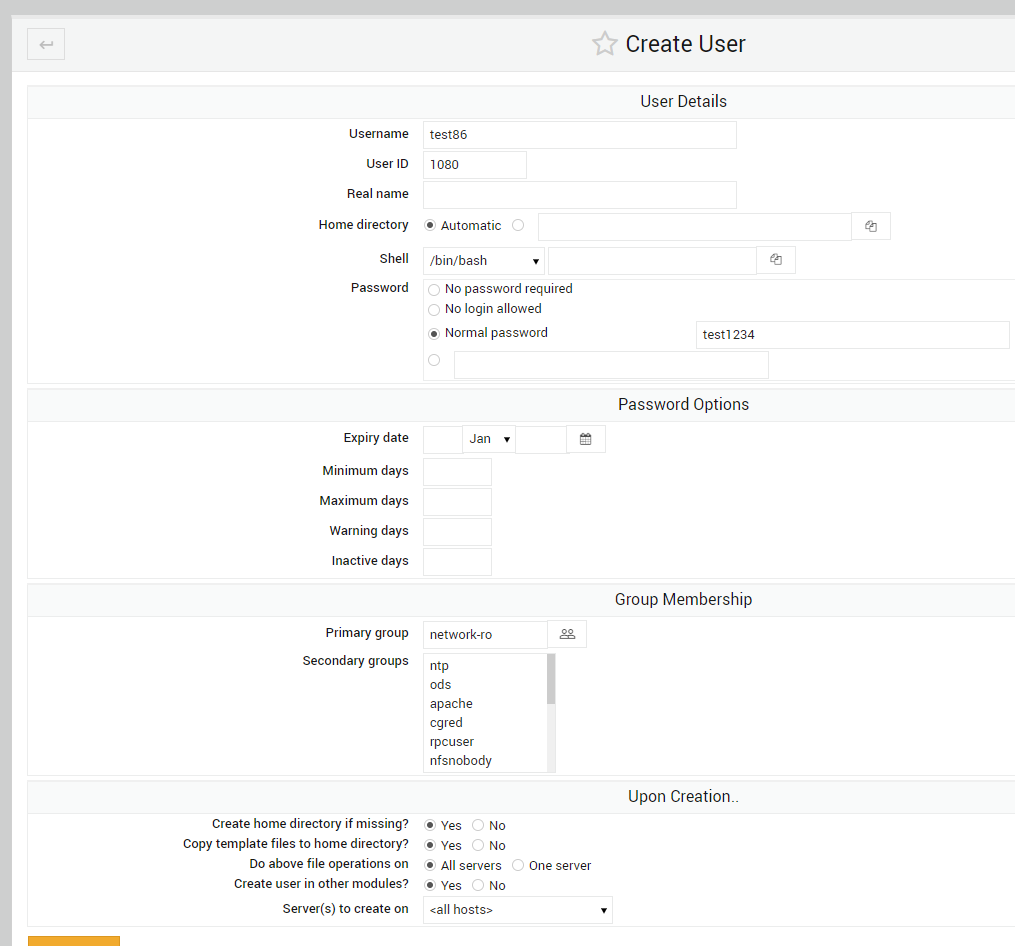Star the Create User page as favorite
The width and height of the screenshot is (1015, 946).
click(x=604, y=43)
